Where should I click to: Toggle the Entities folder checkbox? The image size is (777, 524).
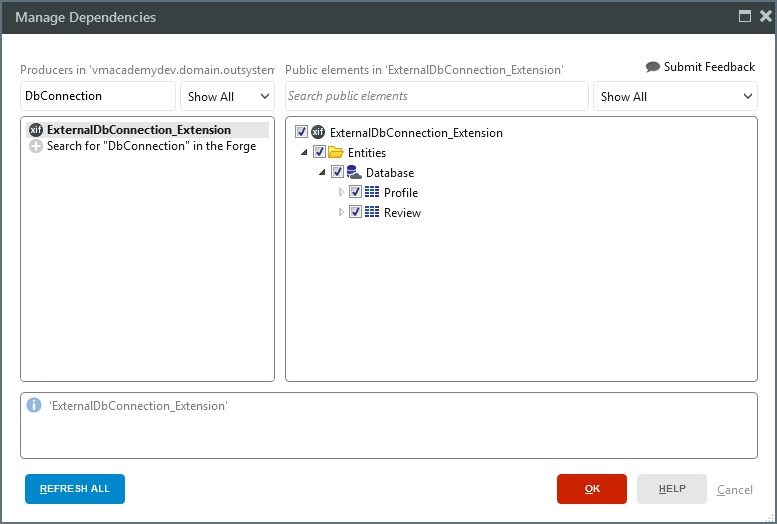[x=319, y=152]
